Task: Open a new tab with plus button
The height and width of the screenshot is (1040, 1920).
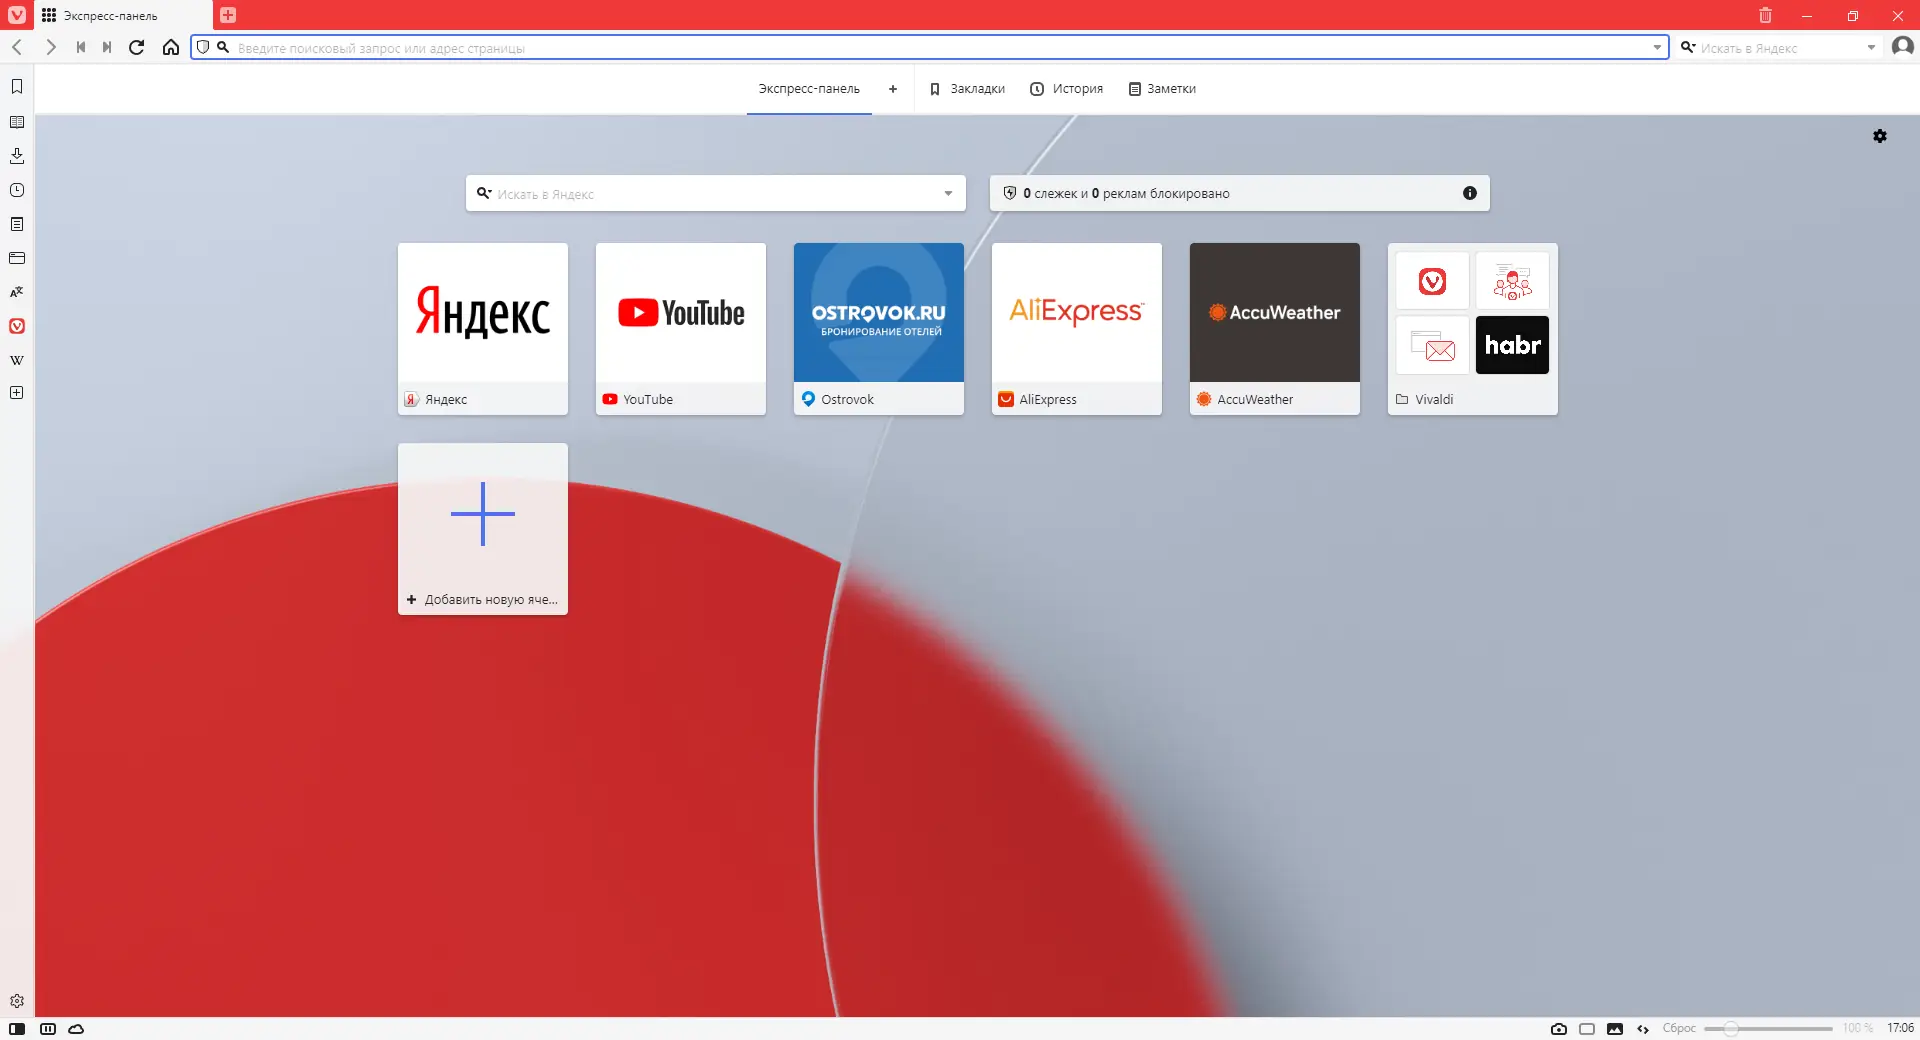Action: coord(228,15)
